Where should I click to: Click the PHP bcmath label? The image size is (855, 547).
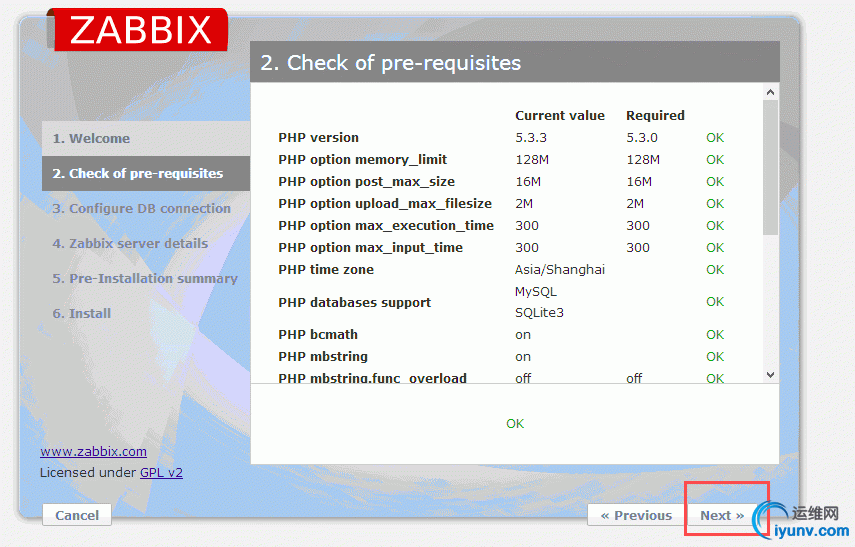pos(318,334)
